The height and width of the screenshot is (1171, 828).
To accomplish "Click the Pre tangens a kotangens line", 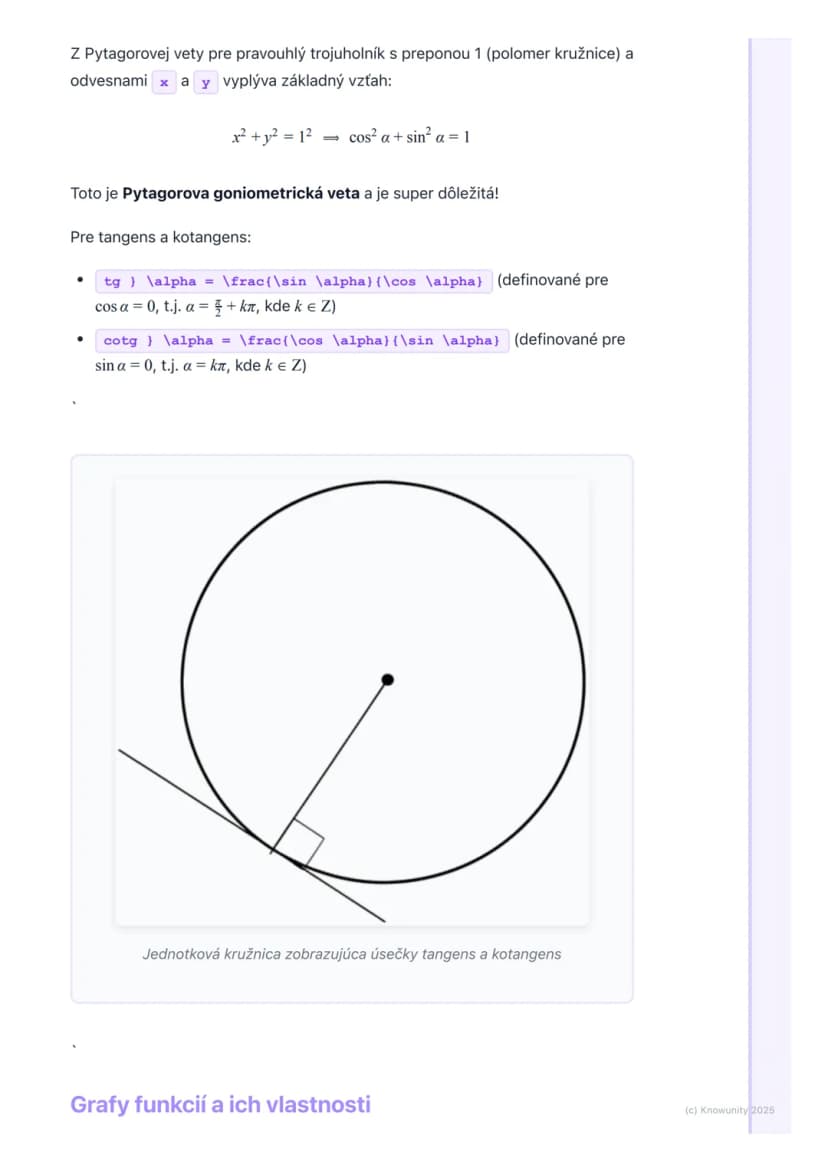I will click(x=161, y=237).
